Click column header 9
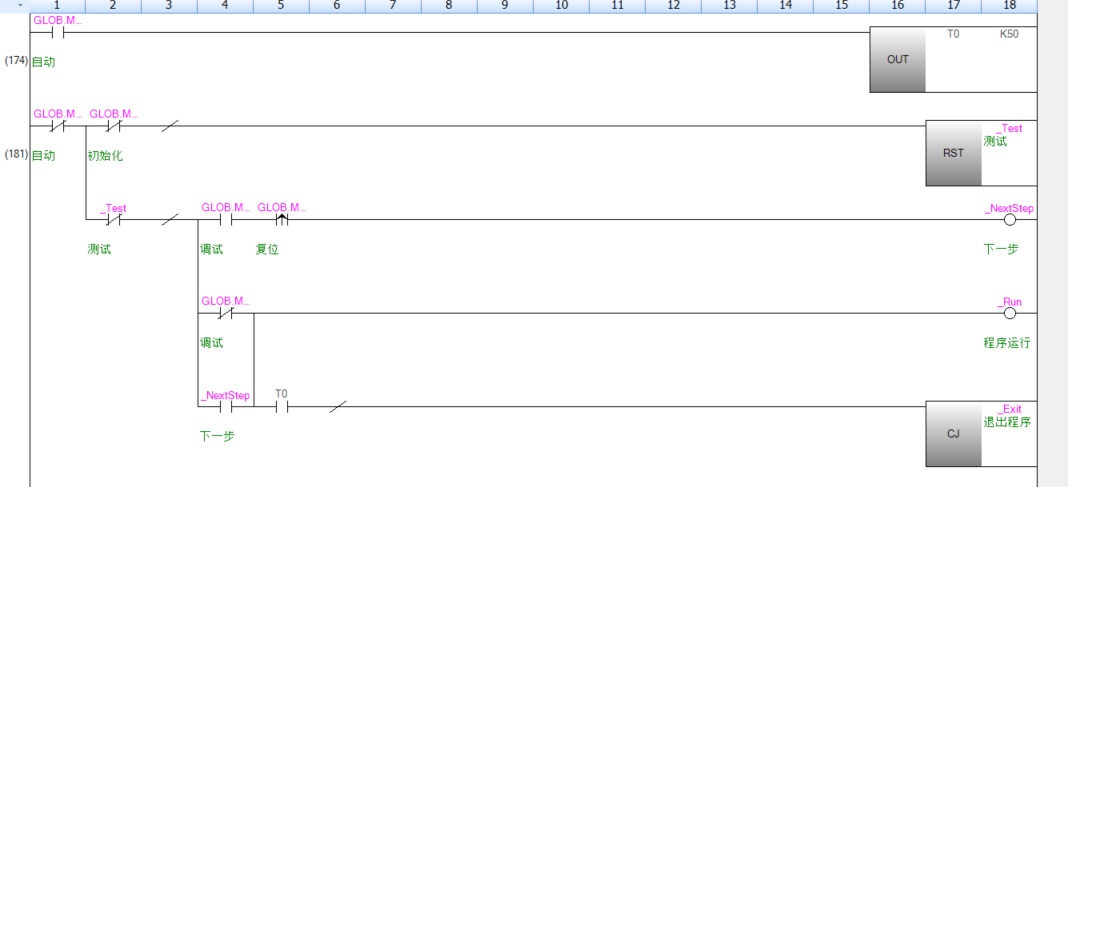Image resolution: width=1119 pixels, height=933 pixels. (505, 6)
